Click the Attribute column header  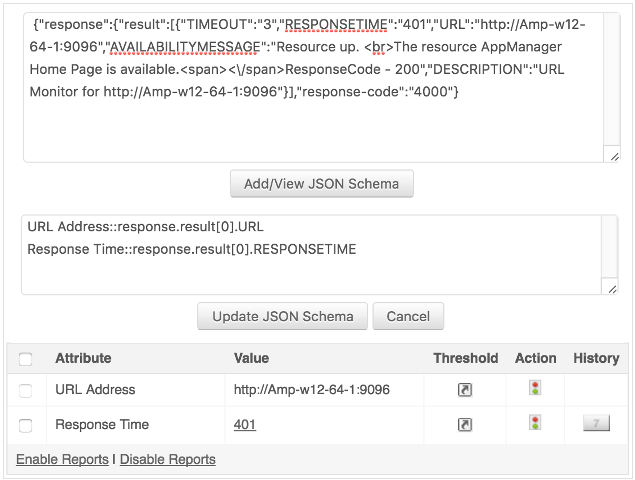pyautogui.click(x=83, y=358)
